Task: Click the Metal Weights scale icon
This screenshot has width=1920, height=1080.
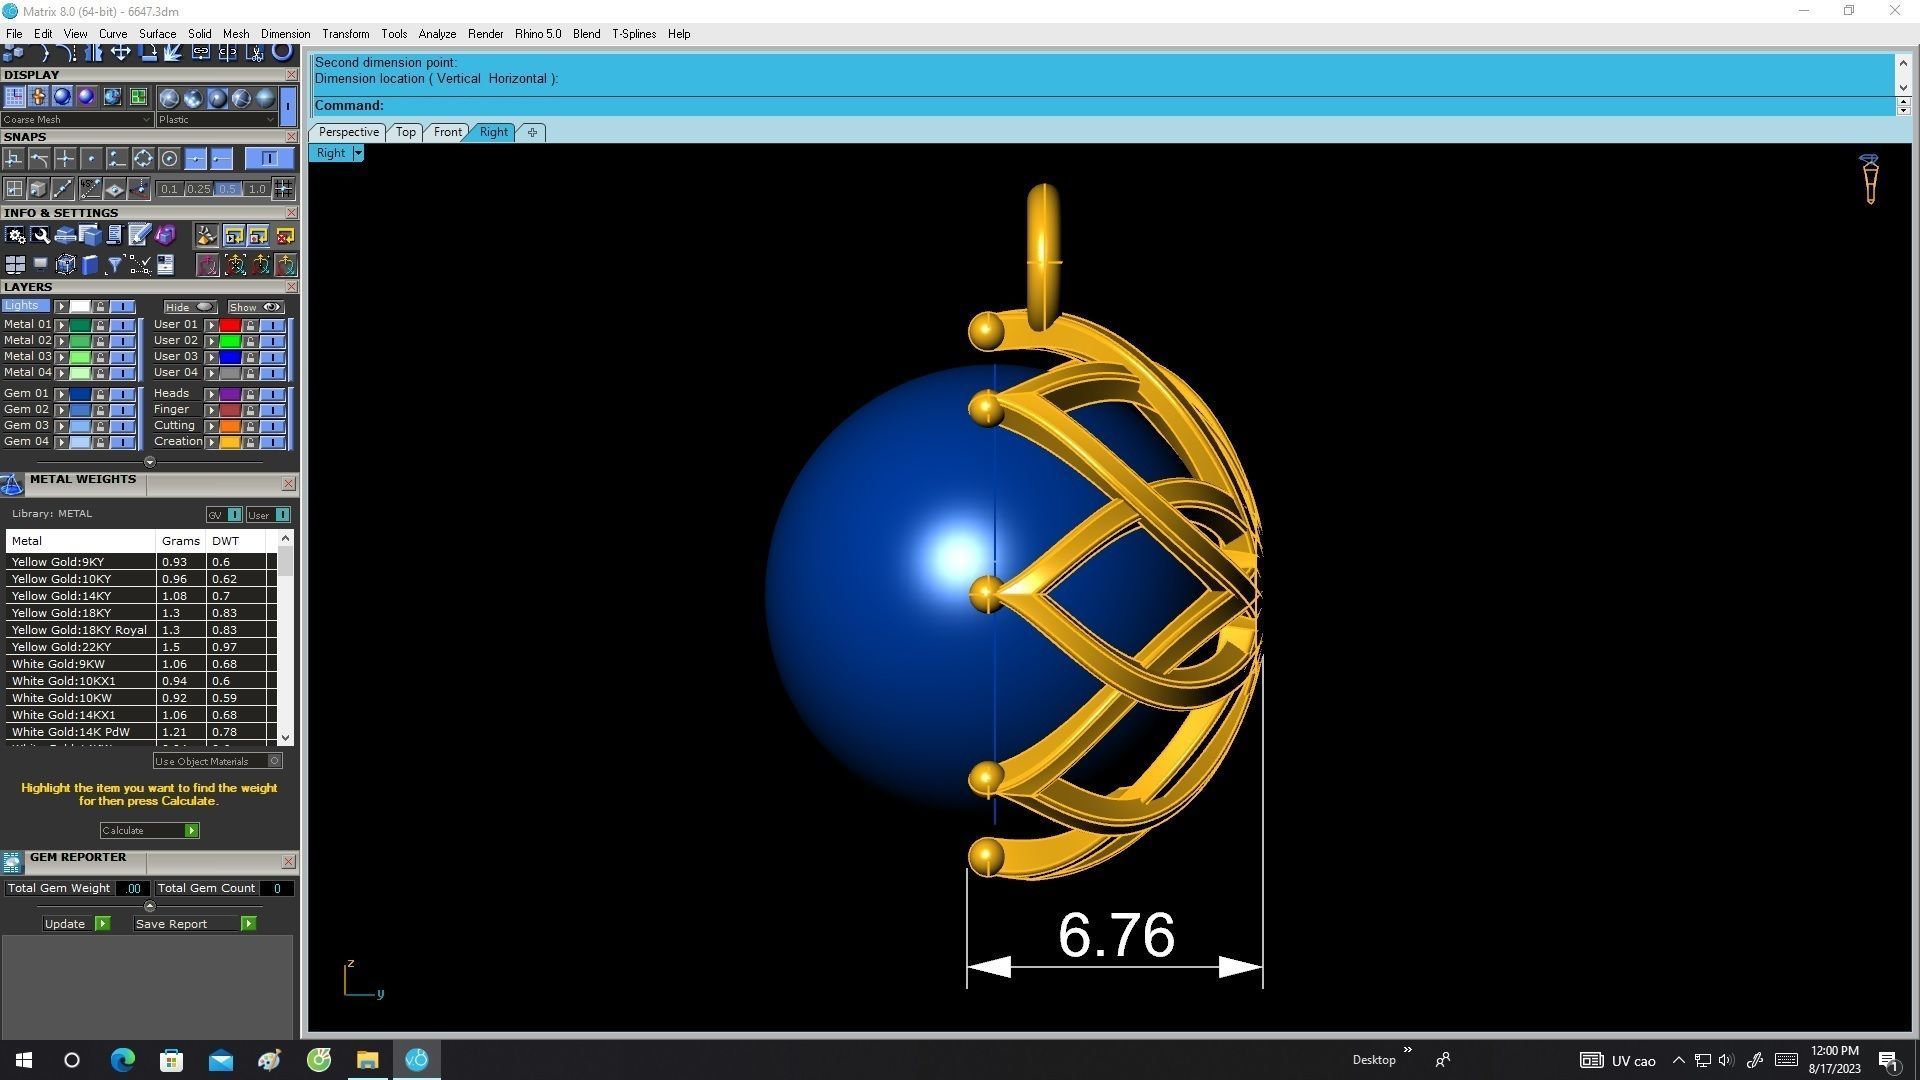Action: 12,485
